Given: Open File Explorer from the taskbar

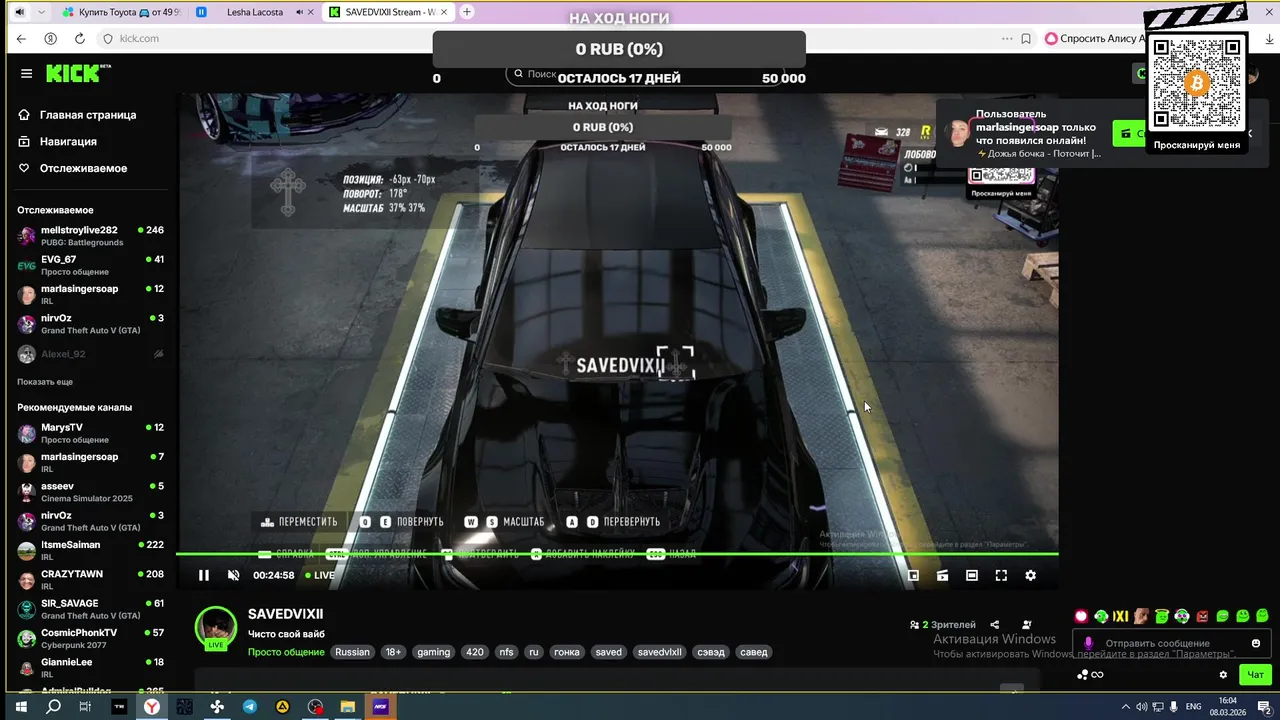Looking at the screenshot, I should 347,706.
